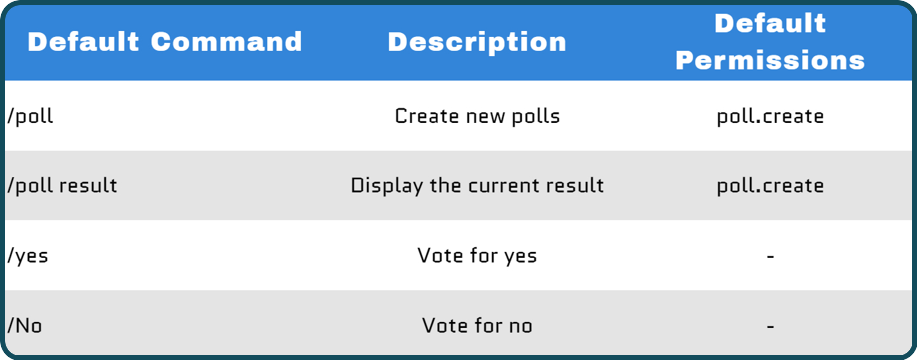Select the Vote for yes description

[477, 256]
